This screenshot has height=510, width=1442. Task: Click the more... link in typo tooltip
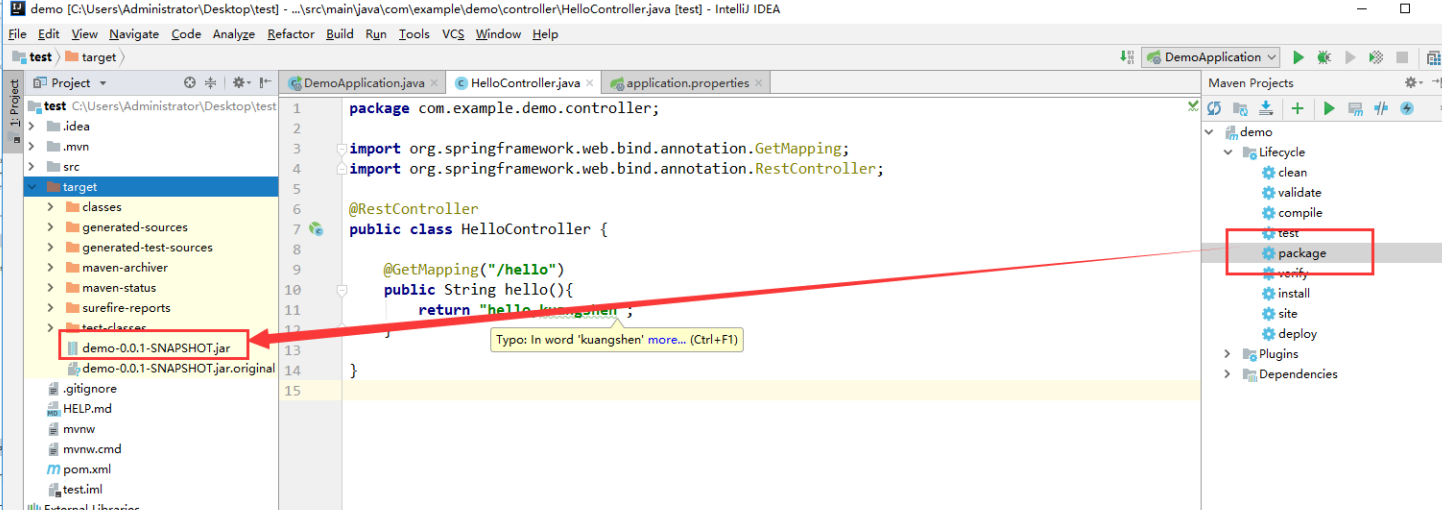click(x=667, y=340)
